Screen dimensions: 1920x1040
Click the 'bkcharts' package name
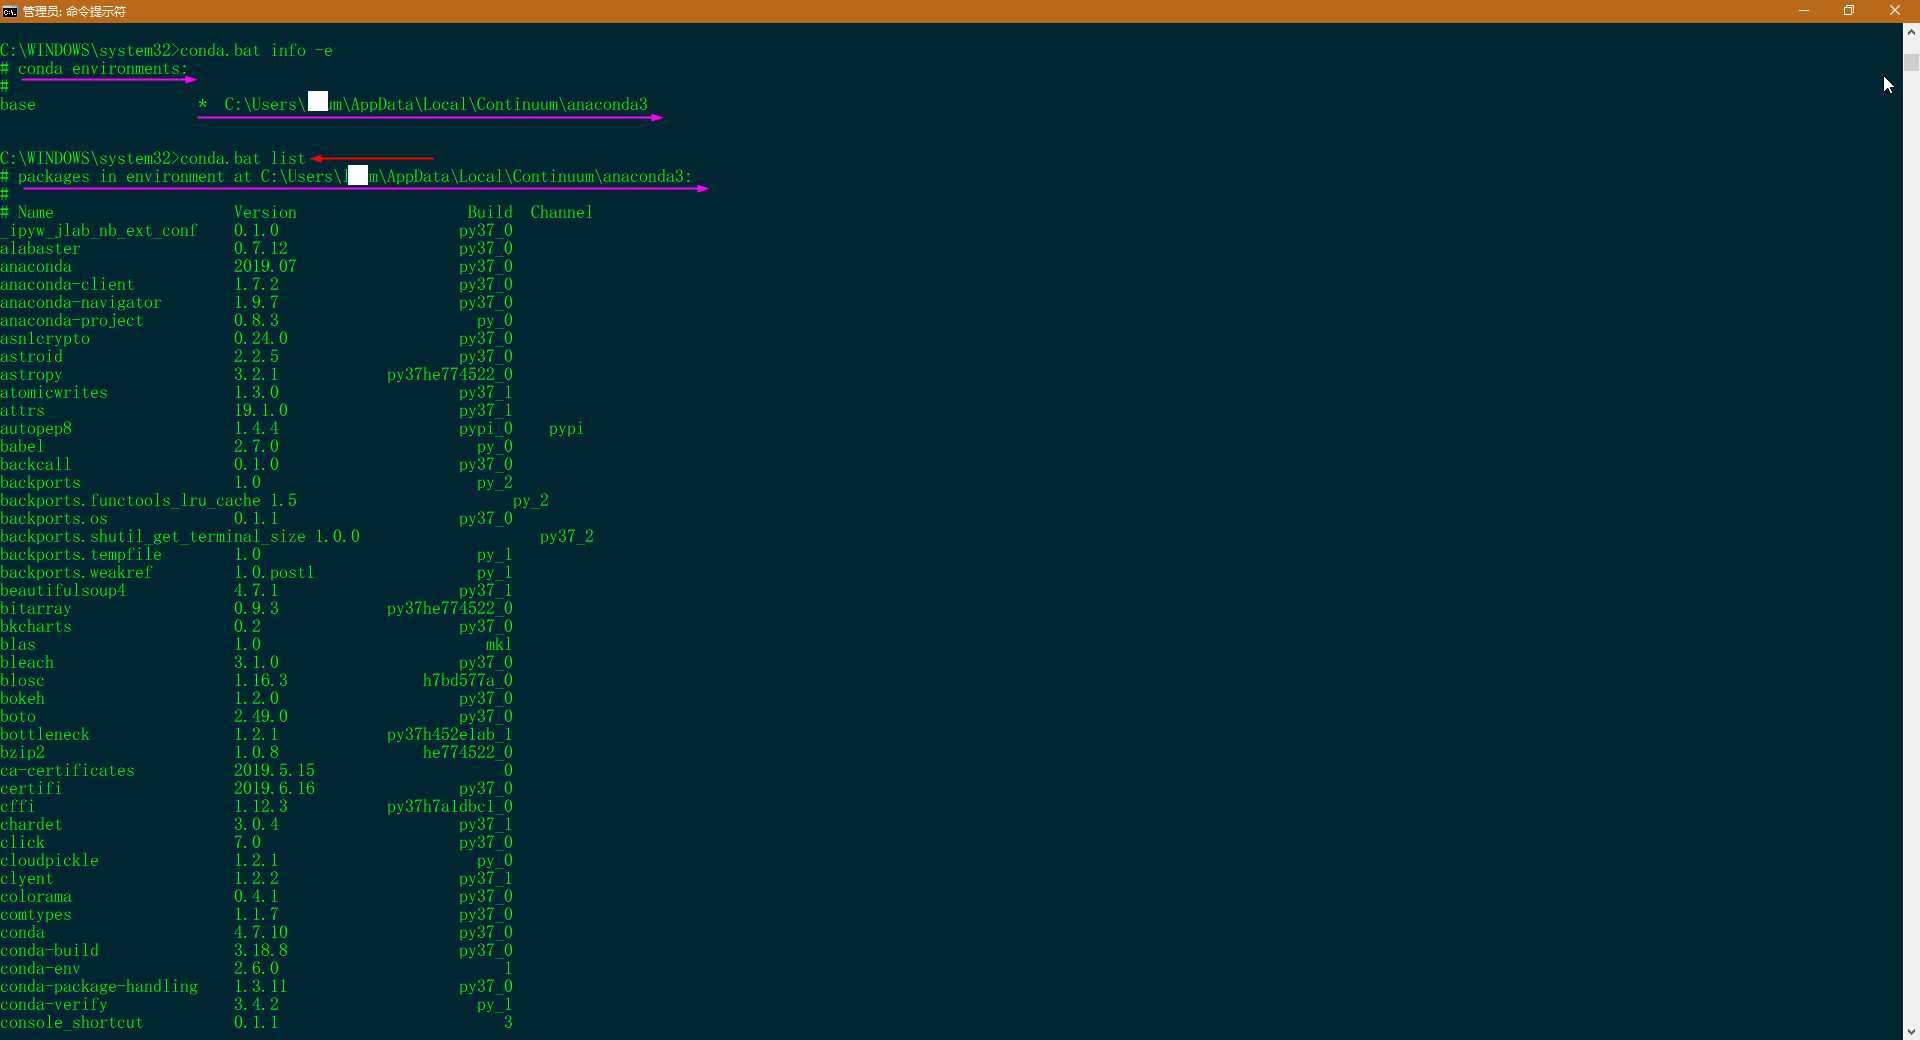(x=36, y=626)
